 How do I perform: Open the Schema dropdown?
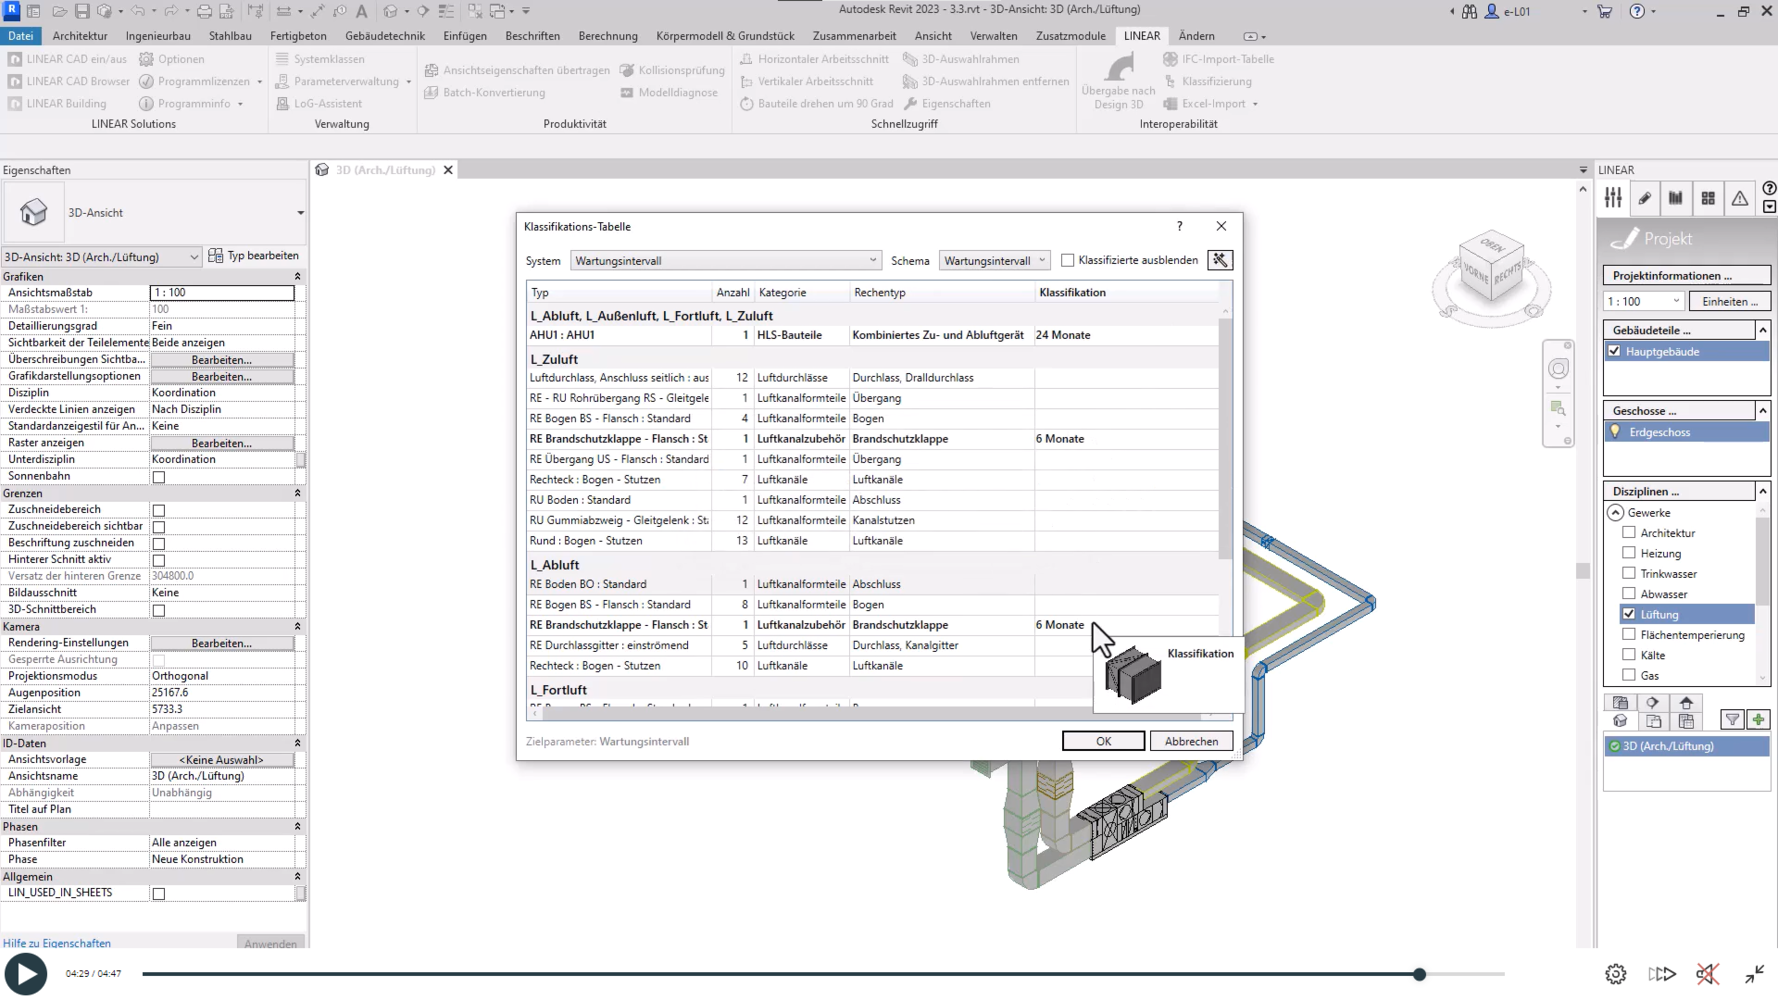(x=994, y=260)
